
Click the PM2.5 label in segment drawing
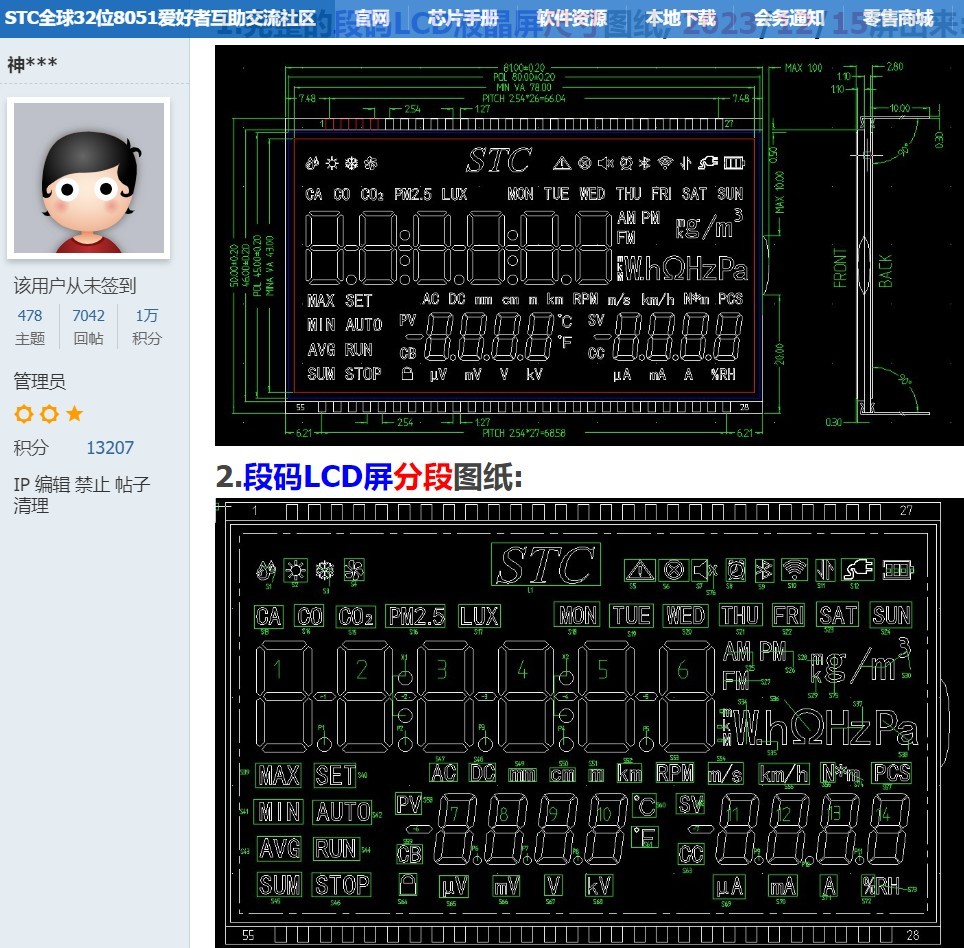click(416, 616)
